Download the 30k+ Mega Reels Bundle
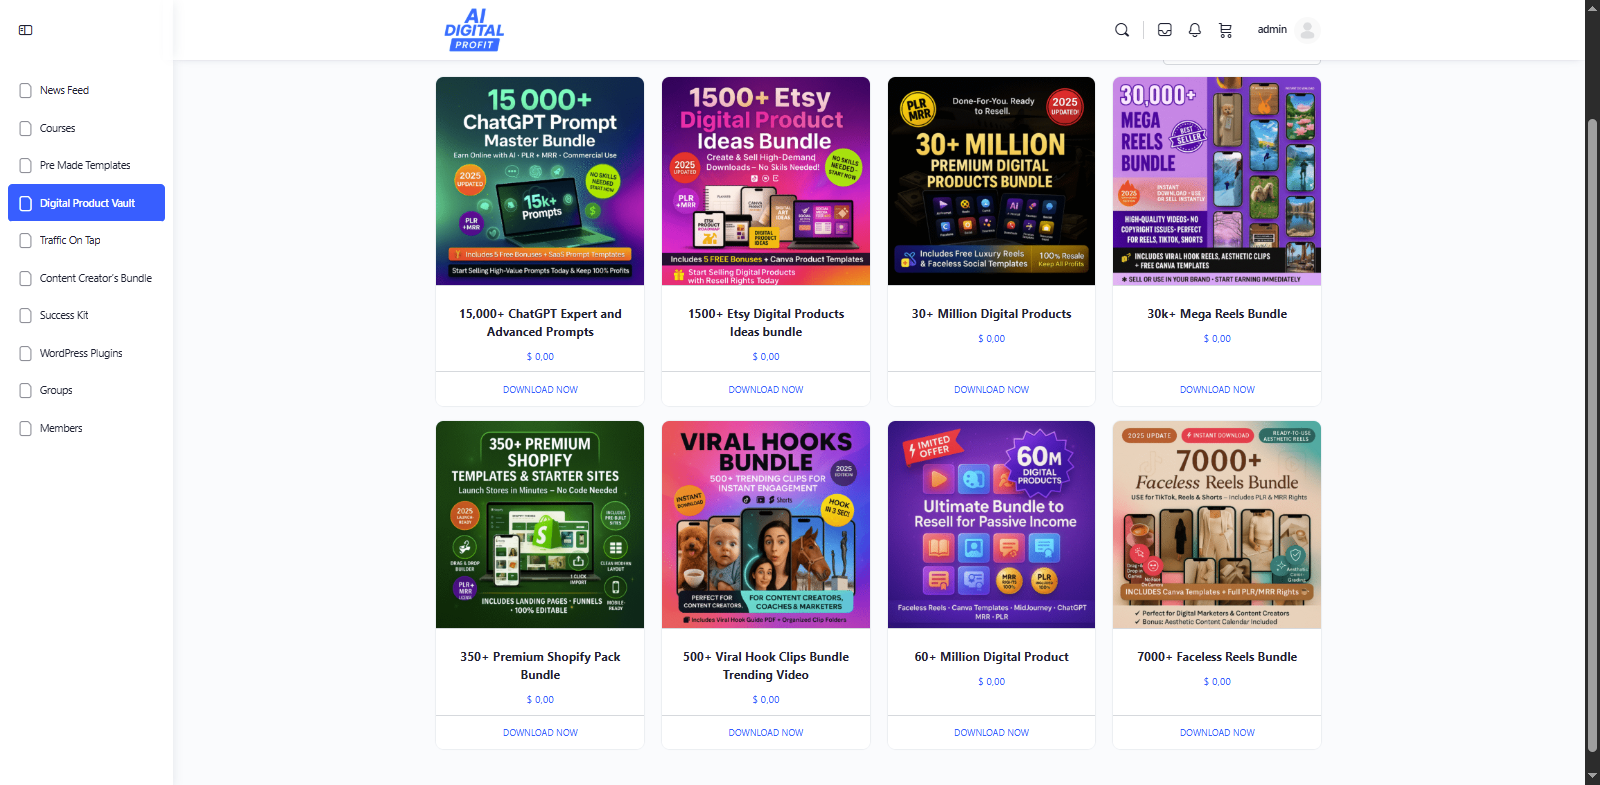The height and width of the screenshot is (785, 1600). 1217,390
